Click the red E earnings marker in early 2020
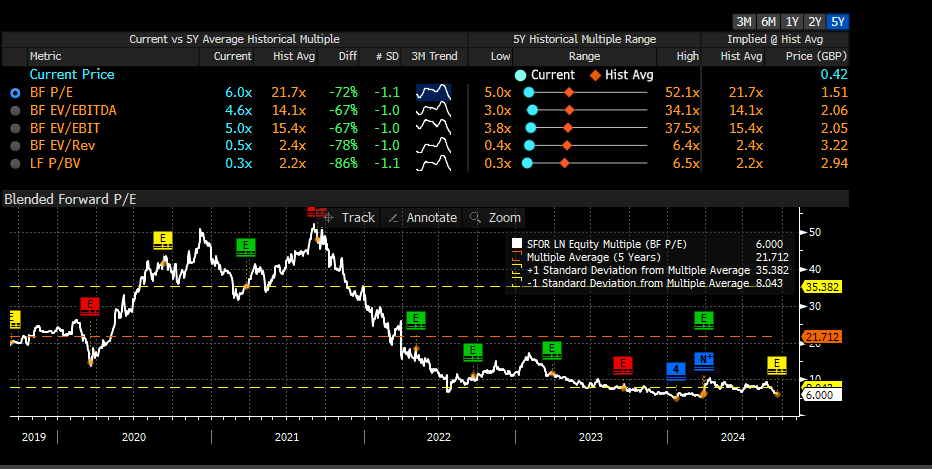This screenshot has height=469, width=932. click(90, 306)
